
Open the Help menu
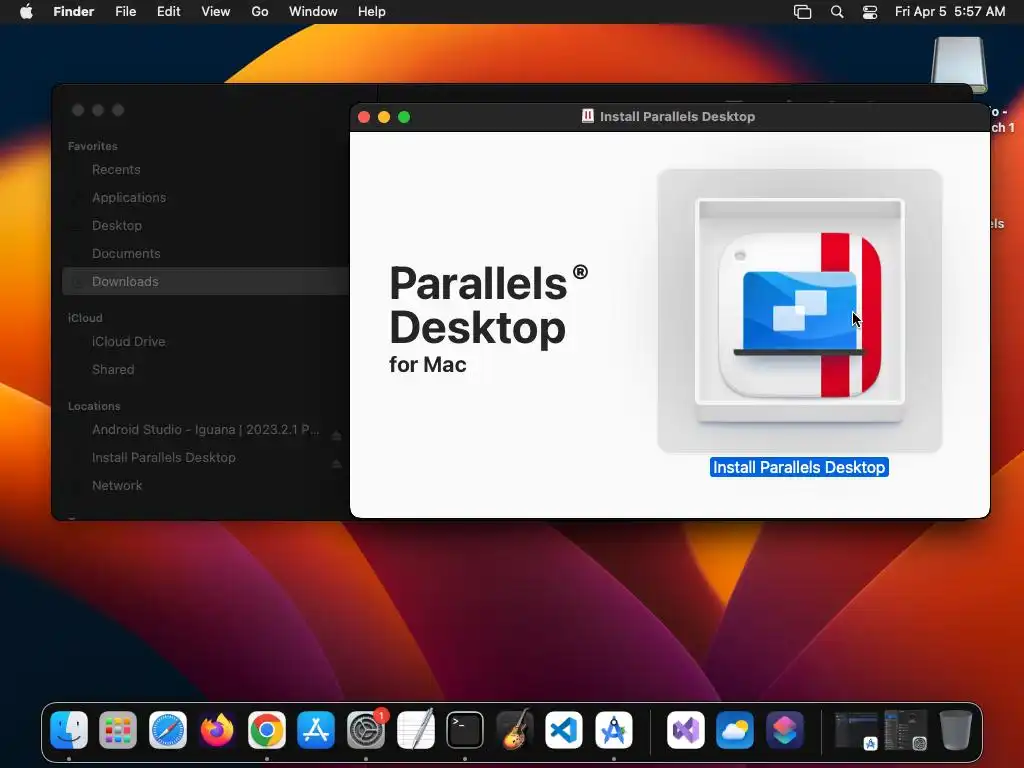click(372, 12)
